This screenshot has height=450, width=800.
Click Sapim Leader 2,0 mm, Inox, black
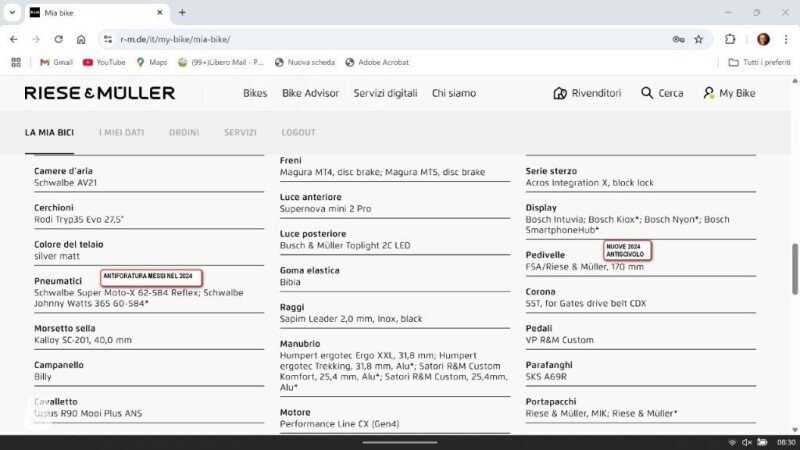351,319
